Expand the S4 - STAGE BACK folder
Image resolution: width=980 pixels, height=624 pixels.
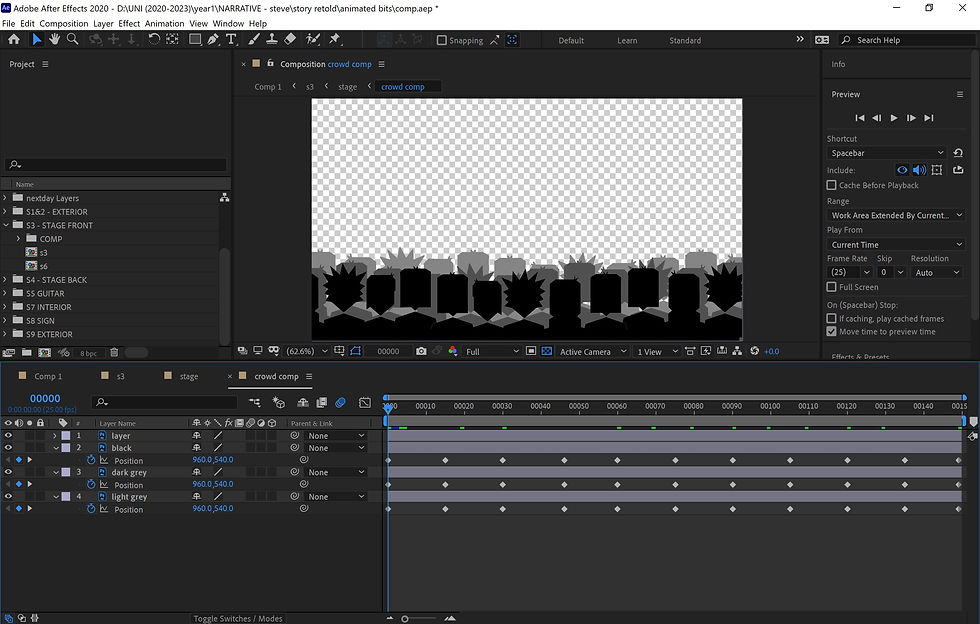point(6,280)
